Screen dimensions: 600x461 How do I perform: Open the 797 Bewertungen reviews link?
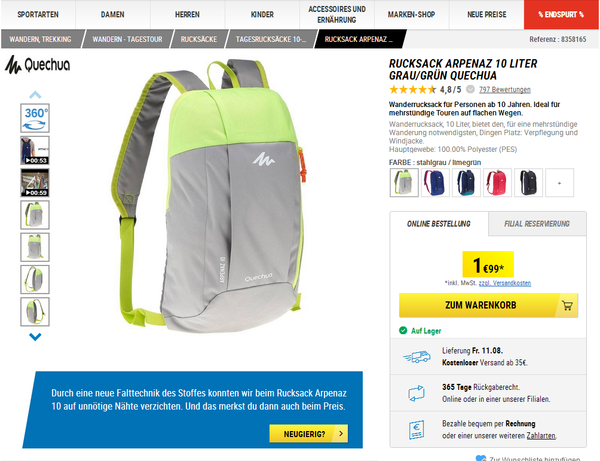[x=505, y=90]
